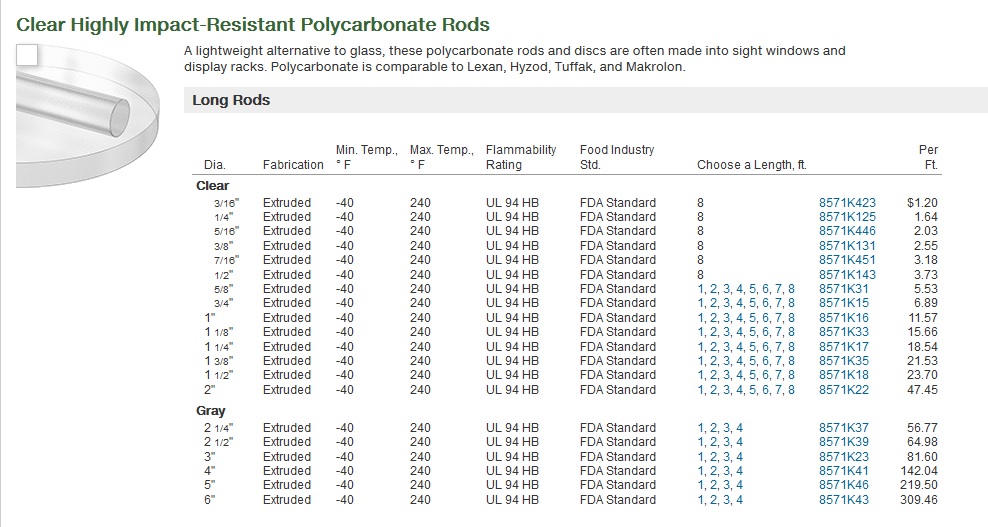This screenshot has width=988, height=527.
Task: Choose a length in the 2 1/4" gray row
Action: click(x=720, y=428)
